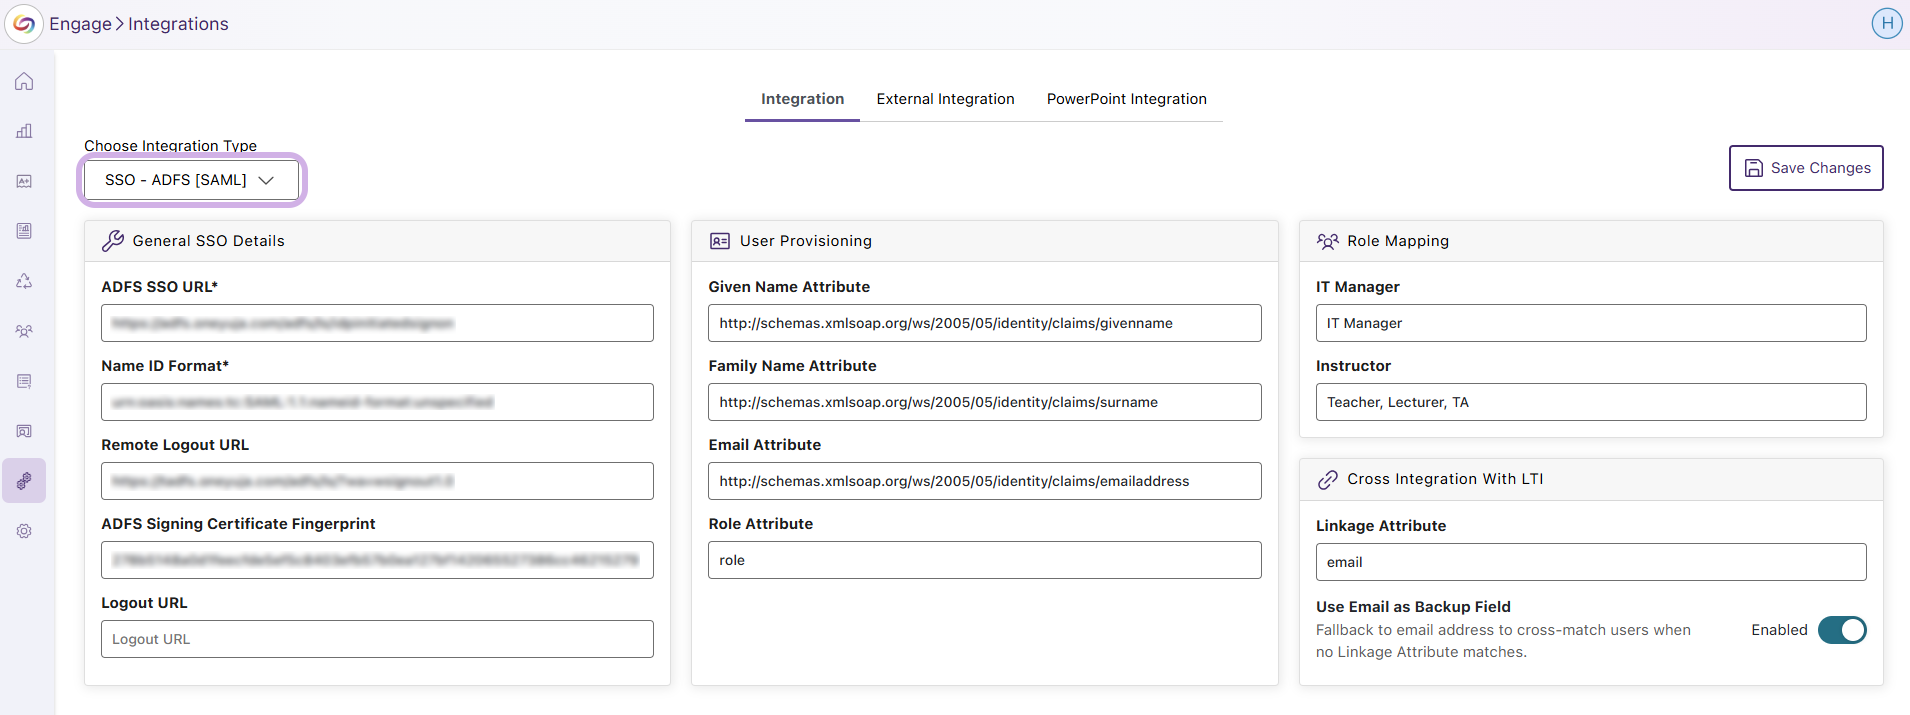Click the A+ grading sidebar icon
The width and height of the screenshot is (1910, 715).
tap(24, 181)
